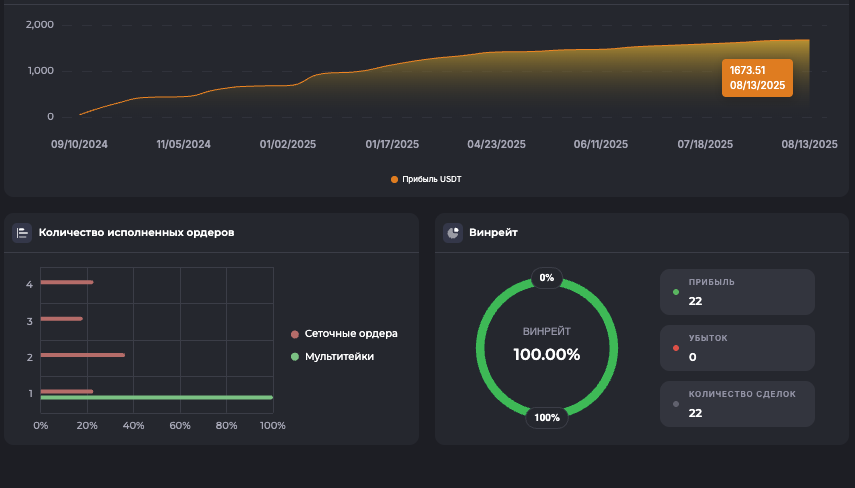Screen dimensions: 855x488
Task: Toggle the Сеточные ордера legend entry
Action: (344, 334)
